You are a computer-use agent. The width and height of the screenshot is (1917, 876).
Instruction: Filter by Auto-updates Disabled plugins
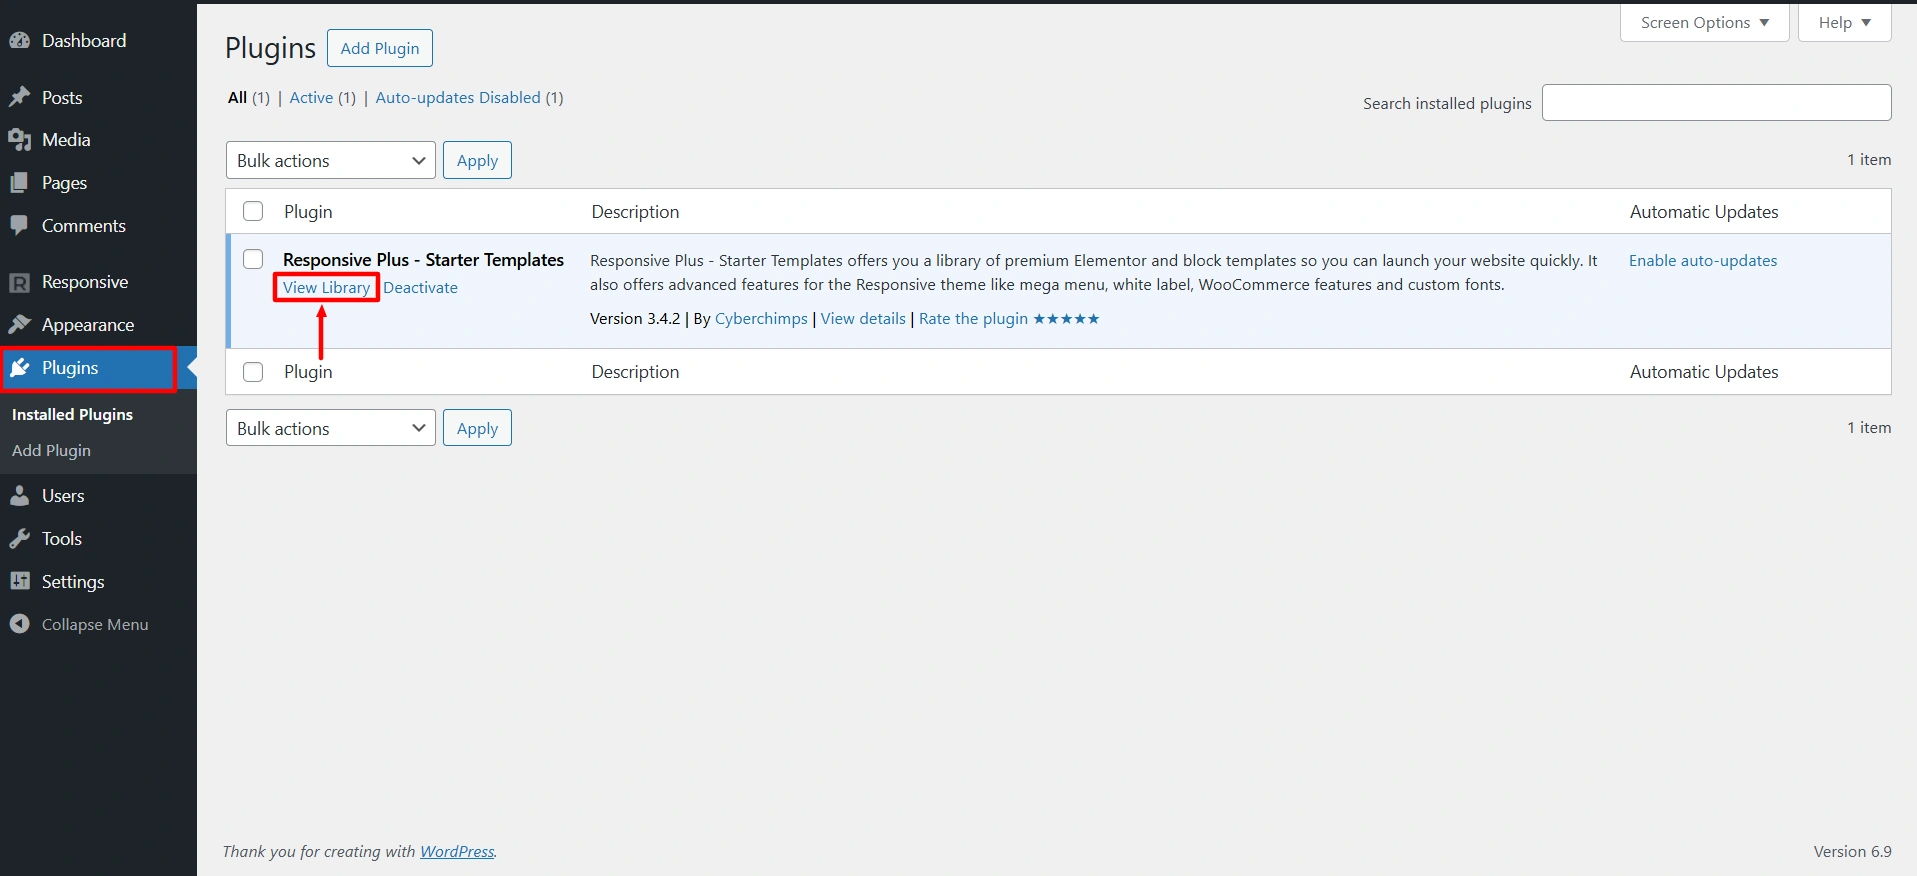point(458,97)
